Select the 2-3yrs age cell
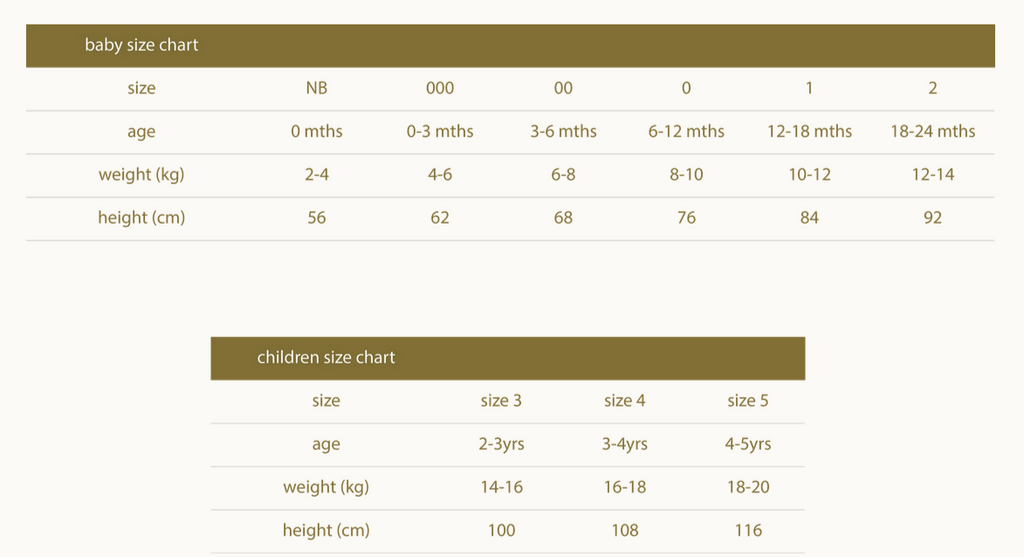Viewport: 1024px width, 557px height. (x=501, y=444)
